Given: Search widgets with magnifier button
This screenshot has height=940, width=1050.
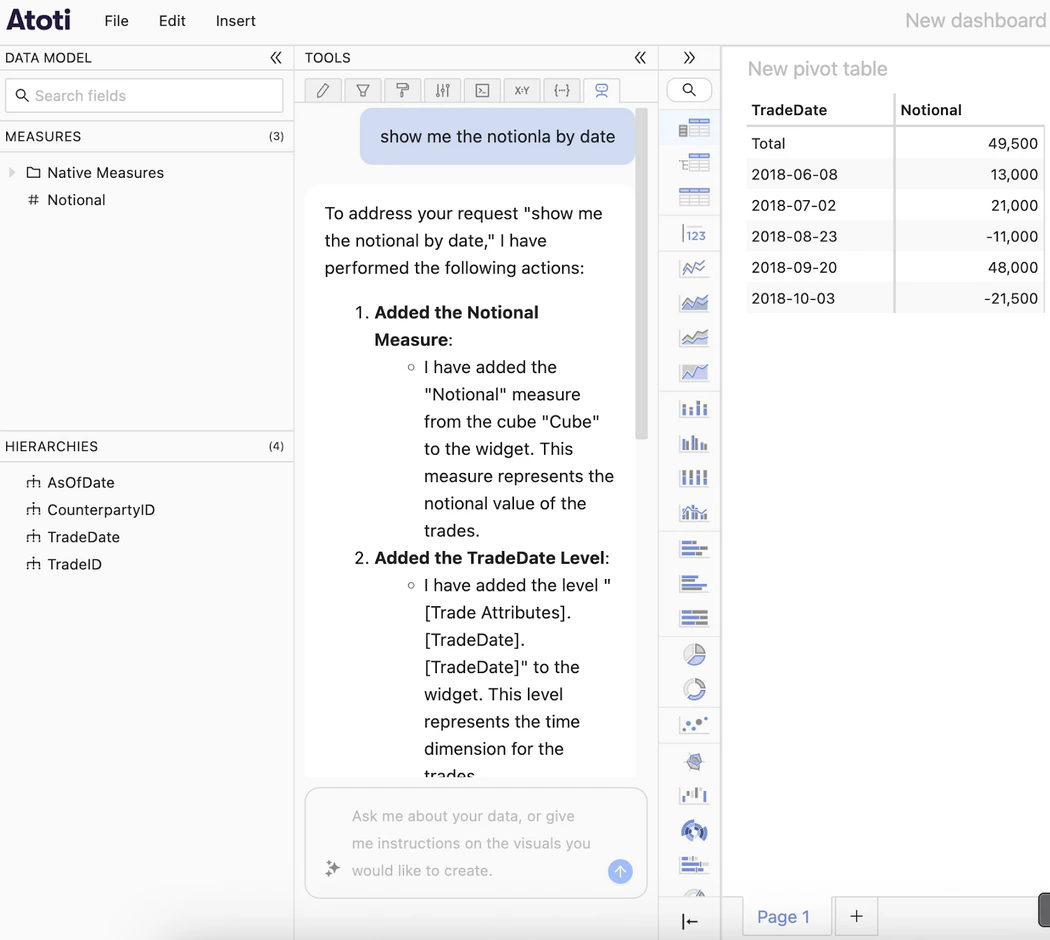Looking at the screenshot, I should (x=689, y=90).
